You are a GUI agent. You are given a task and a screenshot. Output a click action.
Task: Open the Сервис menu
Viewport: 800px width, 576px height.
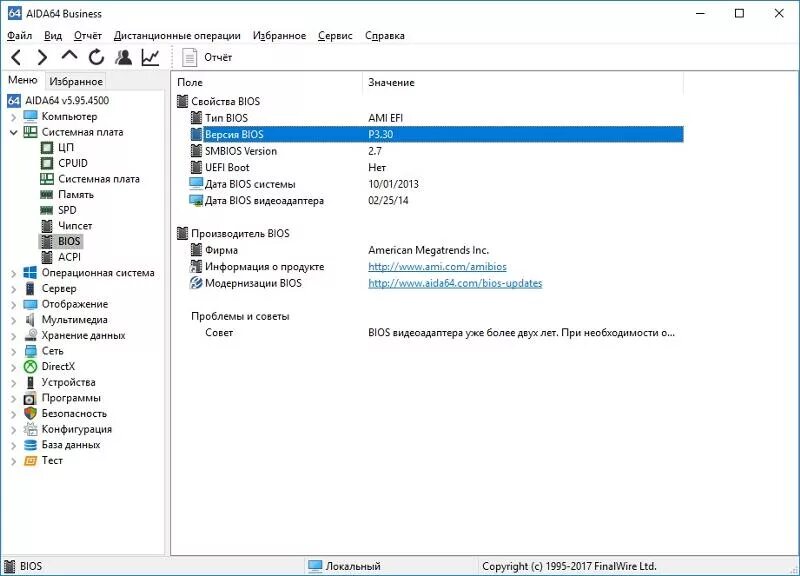click(335, 36)
